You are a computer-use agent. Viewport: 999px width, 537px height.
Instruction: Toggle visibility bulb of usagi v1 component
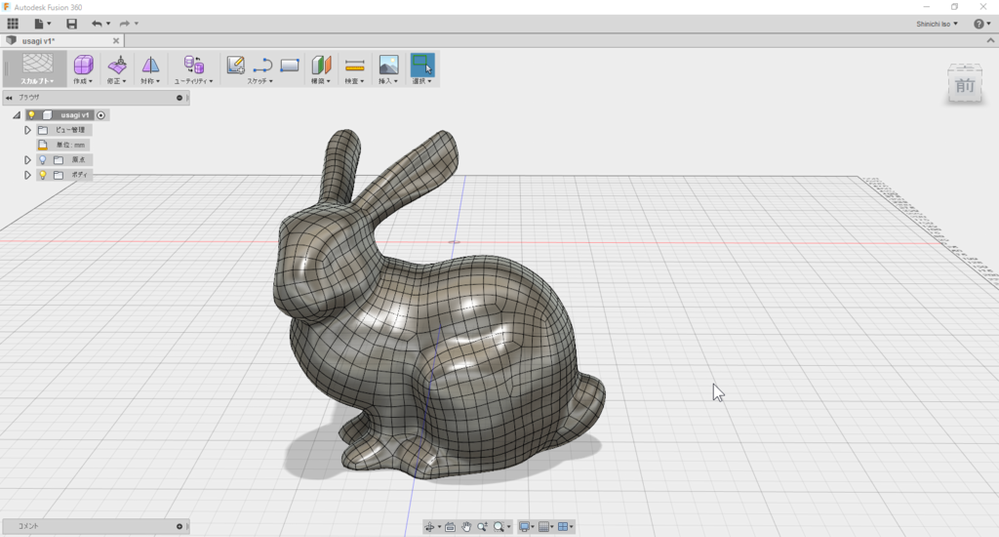(x=31, y=115)
